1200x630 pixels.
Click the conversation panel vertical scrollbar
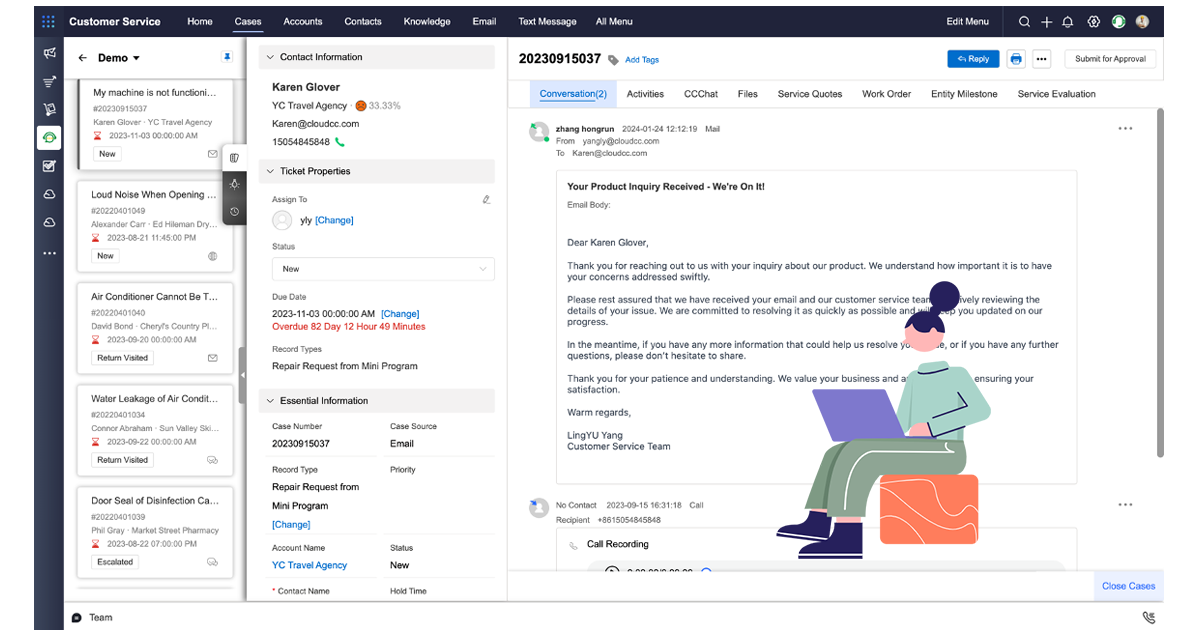pos(1159,280)
